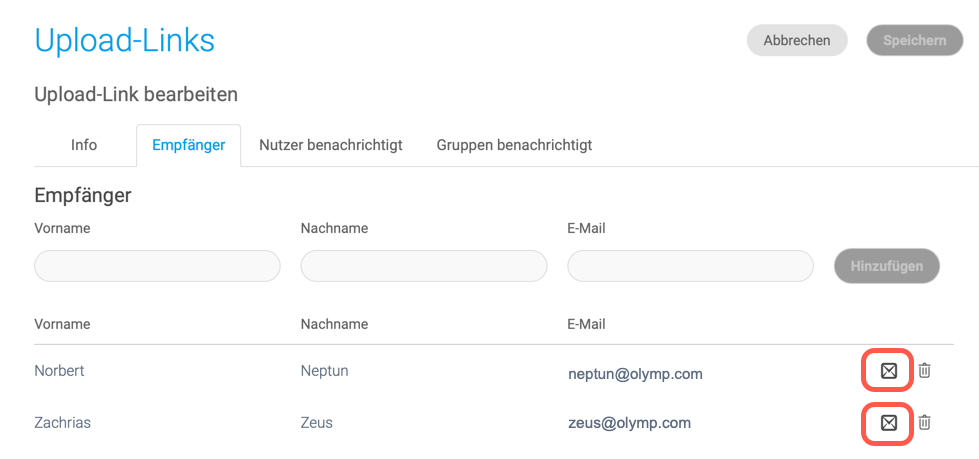The image size is (979, 459).
Task: Click the Abbrechen button
Action: tap(797, 41)
